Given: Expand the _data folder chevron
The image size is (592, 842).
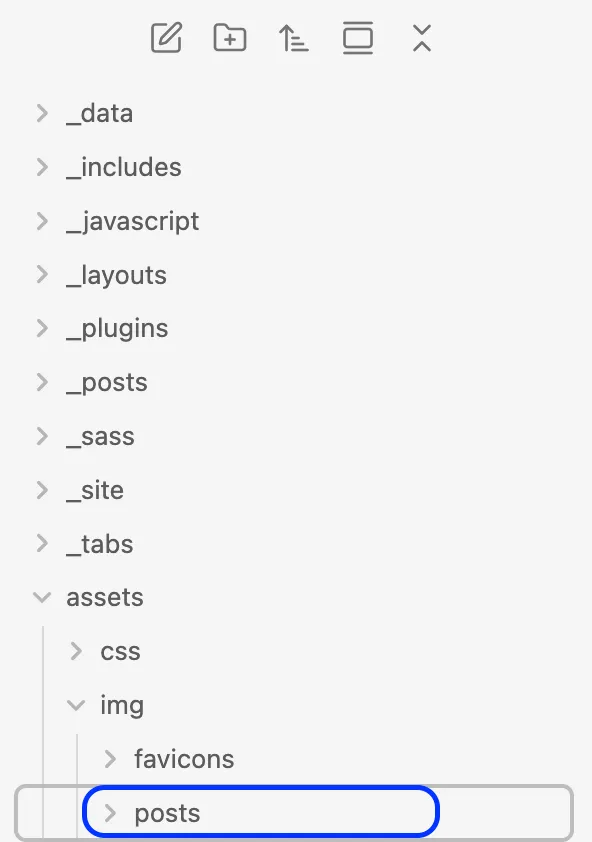Looking at the screenshot, I should [42, 113].
